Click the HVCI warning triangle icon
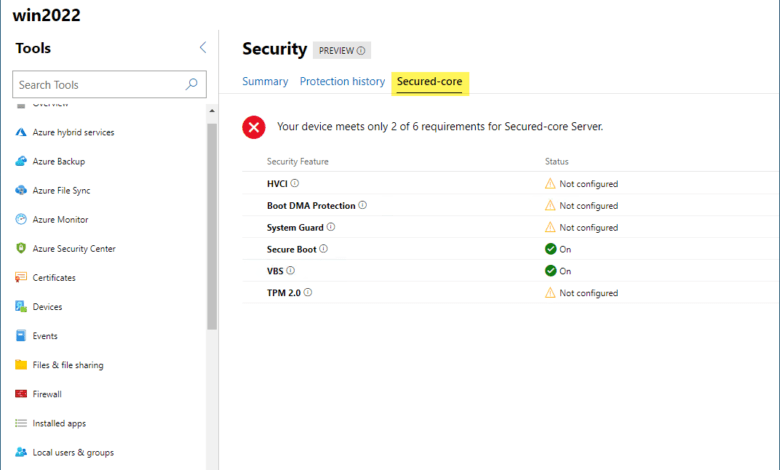 550,184
